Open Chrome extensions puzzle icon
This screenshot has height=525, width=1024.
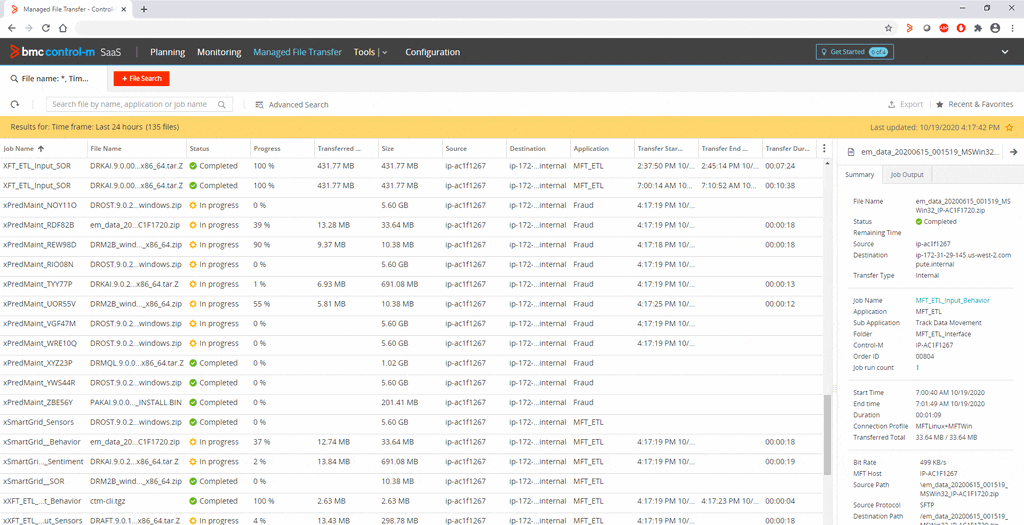coord(976,28)
